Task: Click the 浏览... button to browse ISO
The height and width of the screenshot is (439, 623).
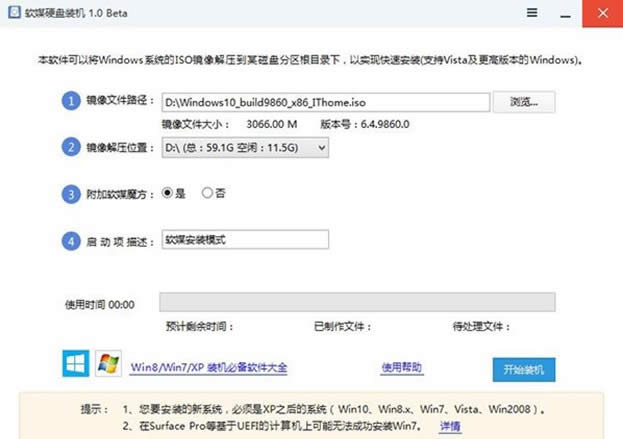Action: point(524,101)
